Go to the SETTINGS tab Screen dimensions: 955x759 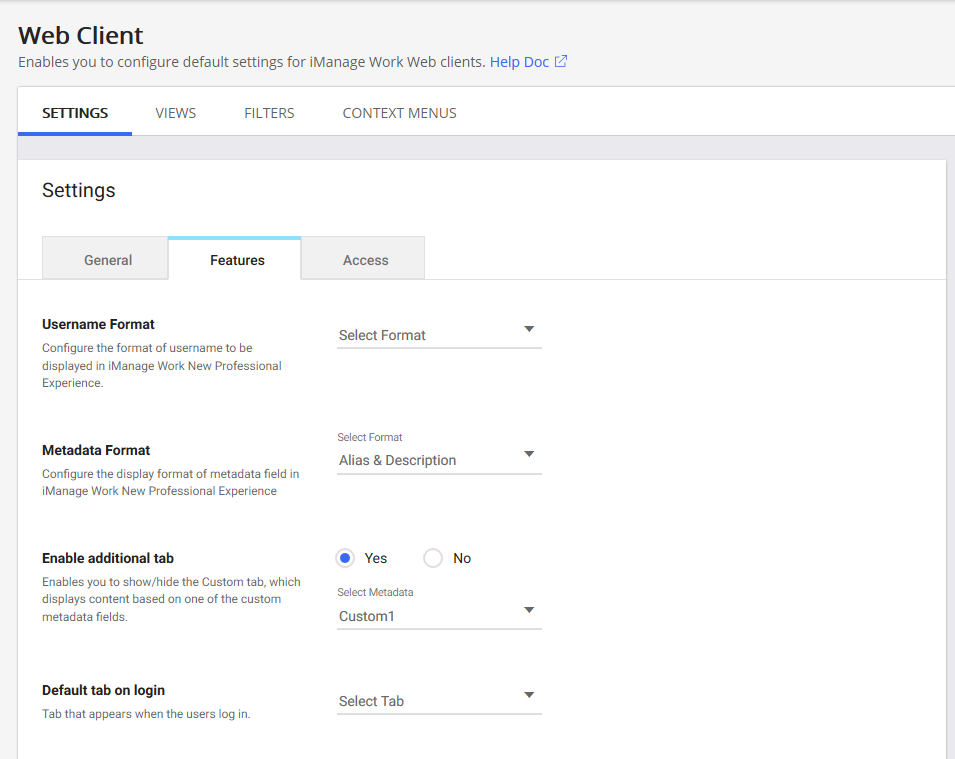click(x=75, y=113)
